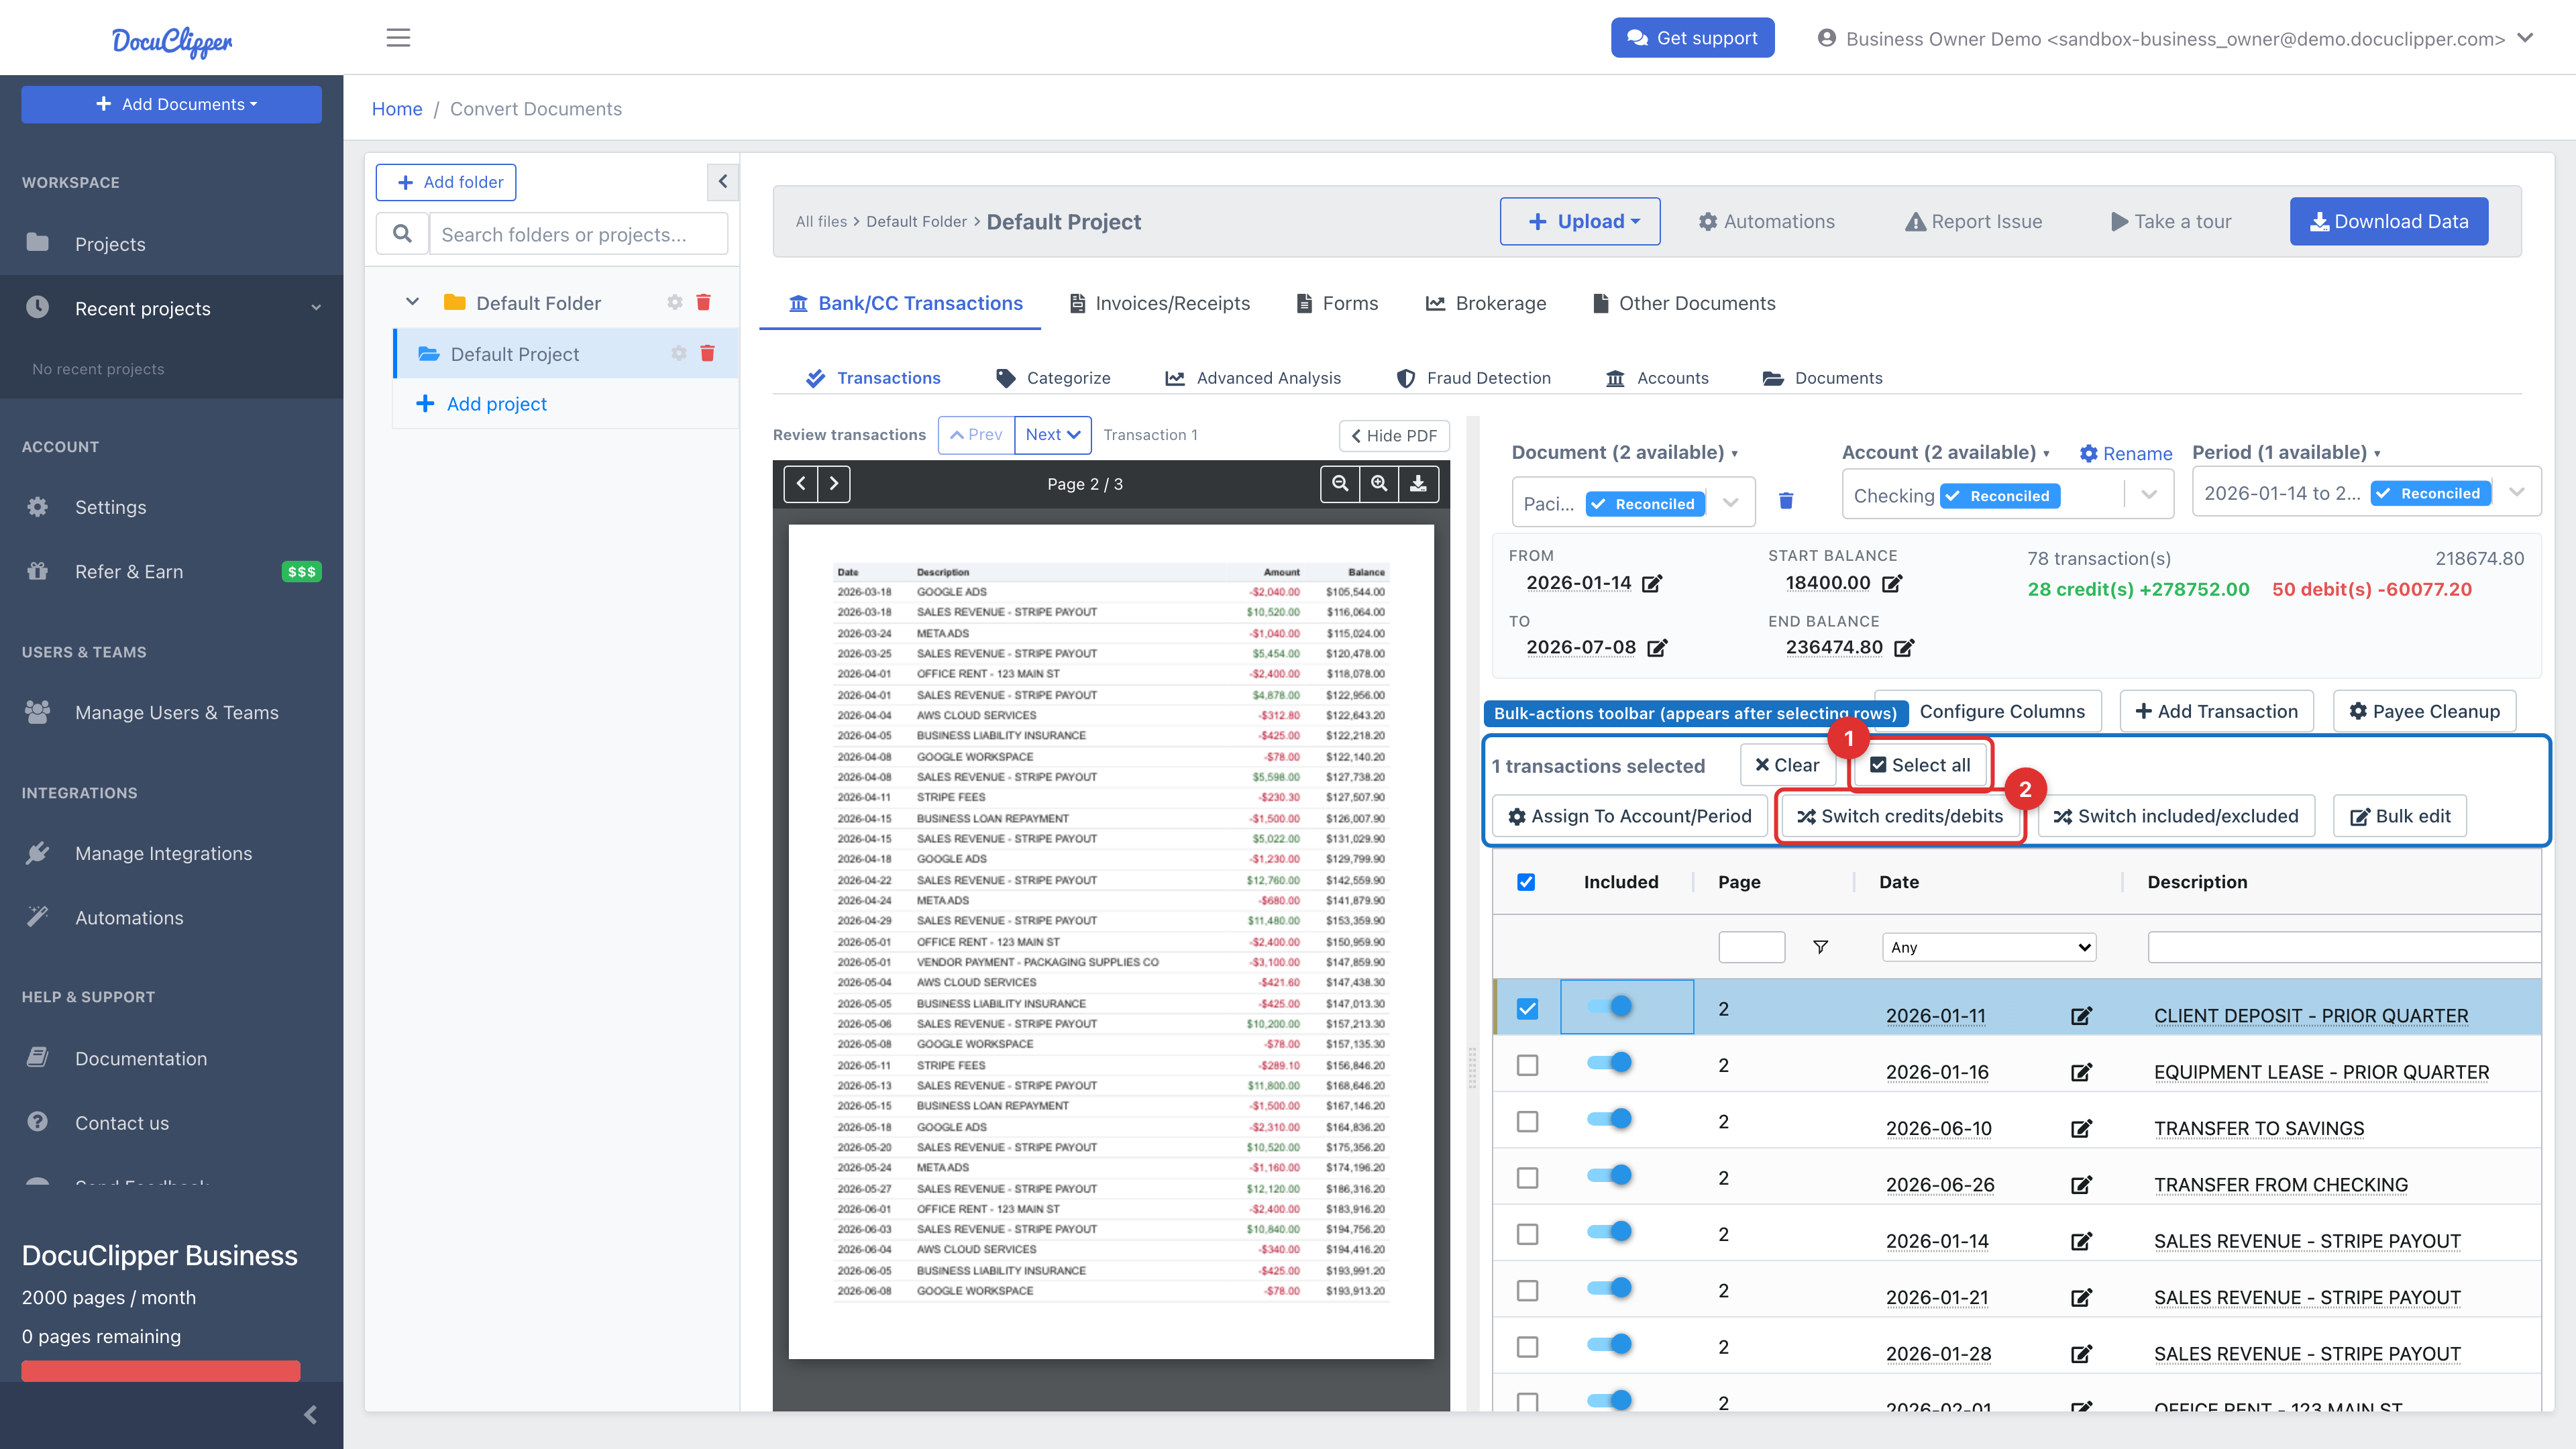
Task: Click the Search folders or projects field
Action: pyautogui.click(x=578, y=234)
